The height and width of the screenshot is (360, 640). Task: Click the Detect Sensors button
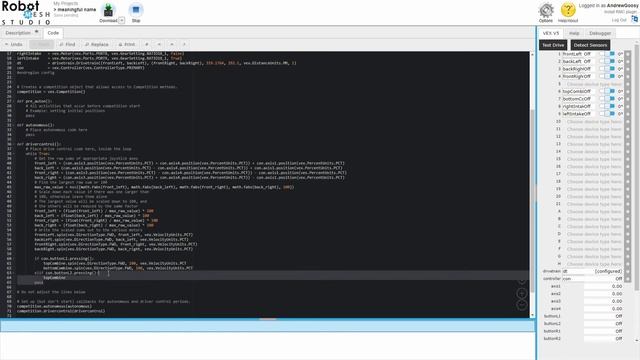(590, 45)
